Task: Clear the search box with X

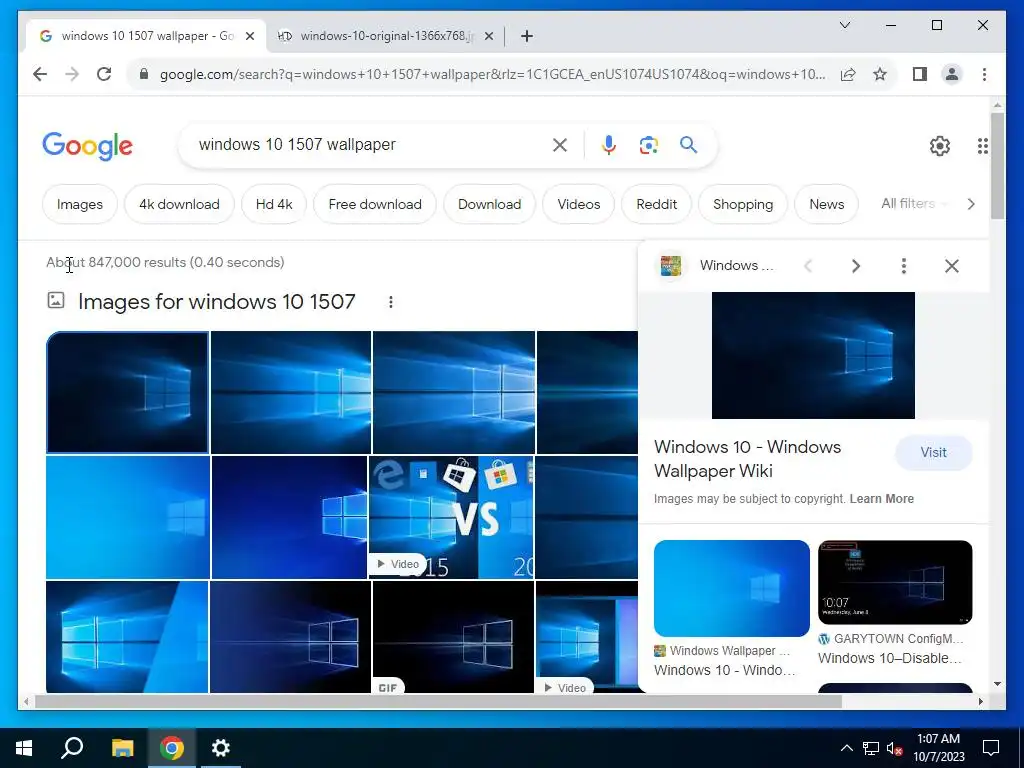Action: click(x=560, y=145)
